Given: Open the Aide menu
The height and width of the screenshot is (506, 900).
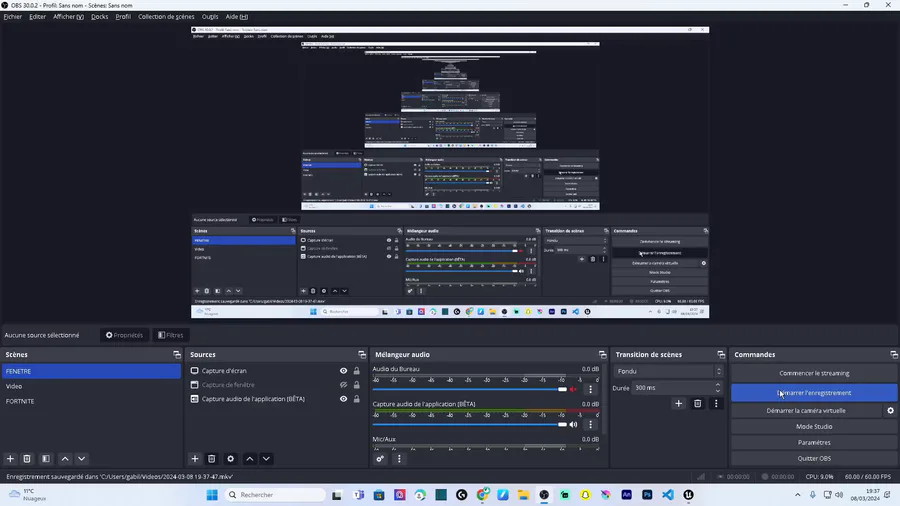Looking at the screenshot, I should point(236,17).
